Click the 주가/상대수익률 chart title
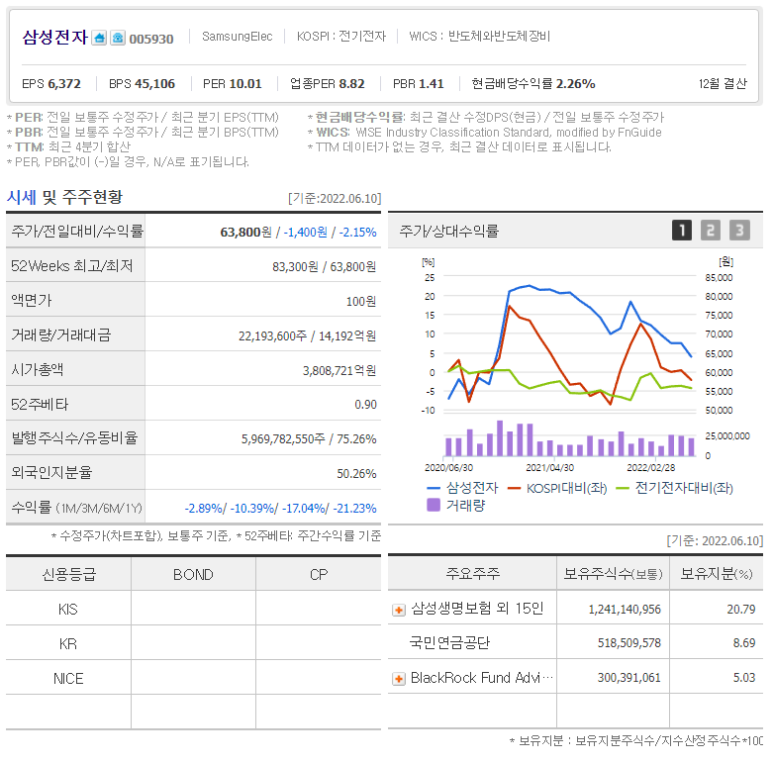 pos(449,231)
